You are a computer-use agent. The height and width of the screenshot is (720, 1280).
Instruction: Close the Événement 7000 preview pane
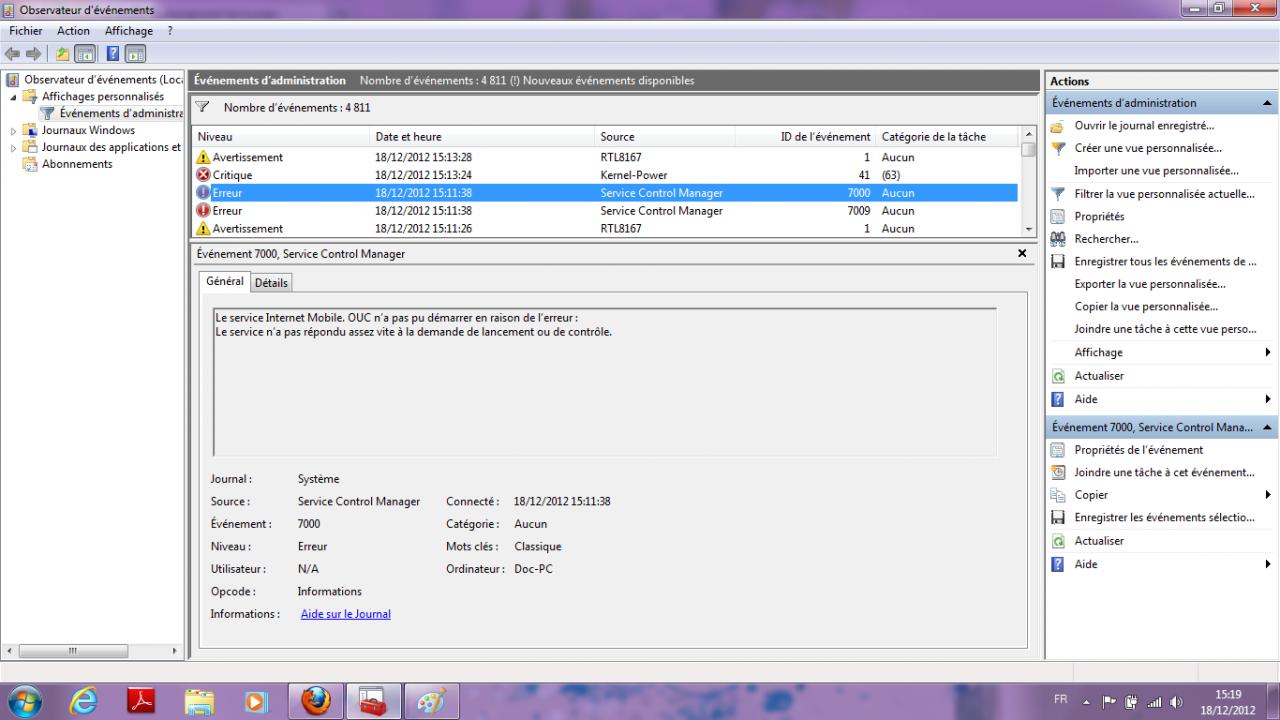click(1022, 253)
